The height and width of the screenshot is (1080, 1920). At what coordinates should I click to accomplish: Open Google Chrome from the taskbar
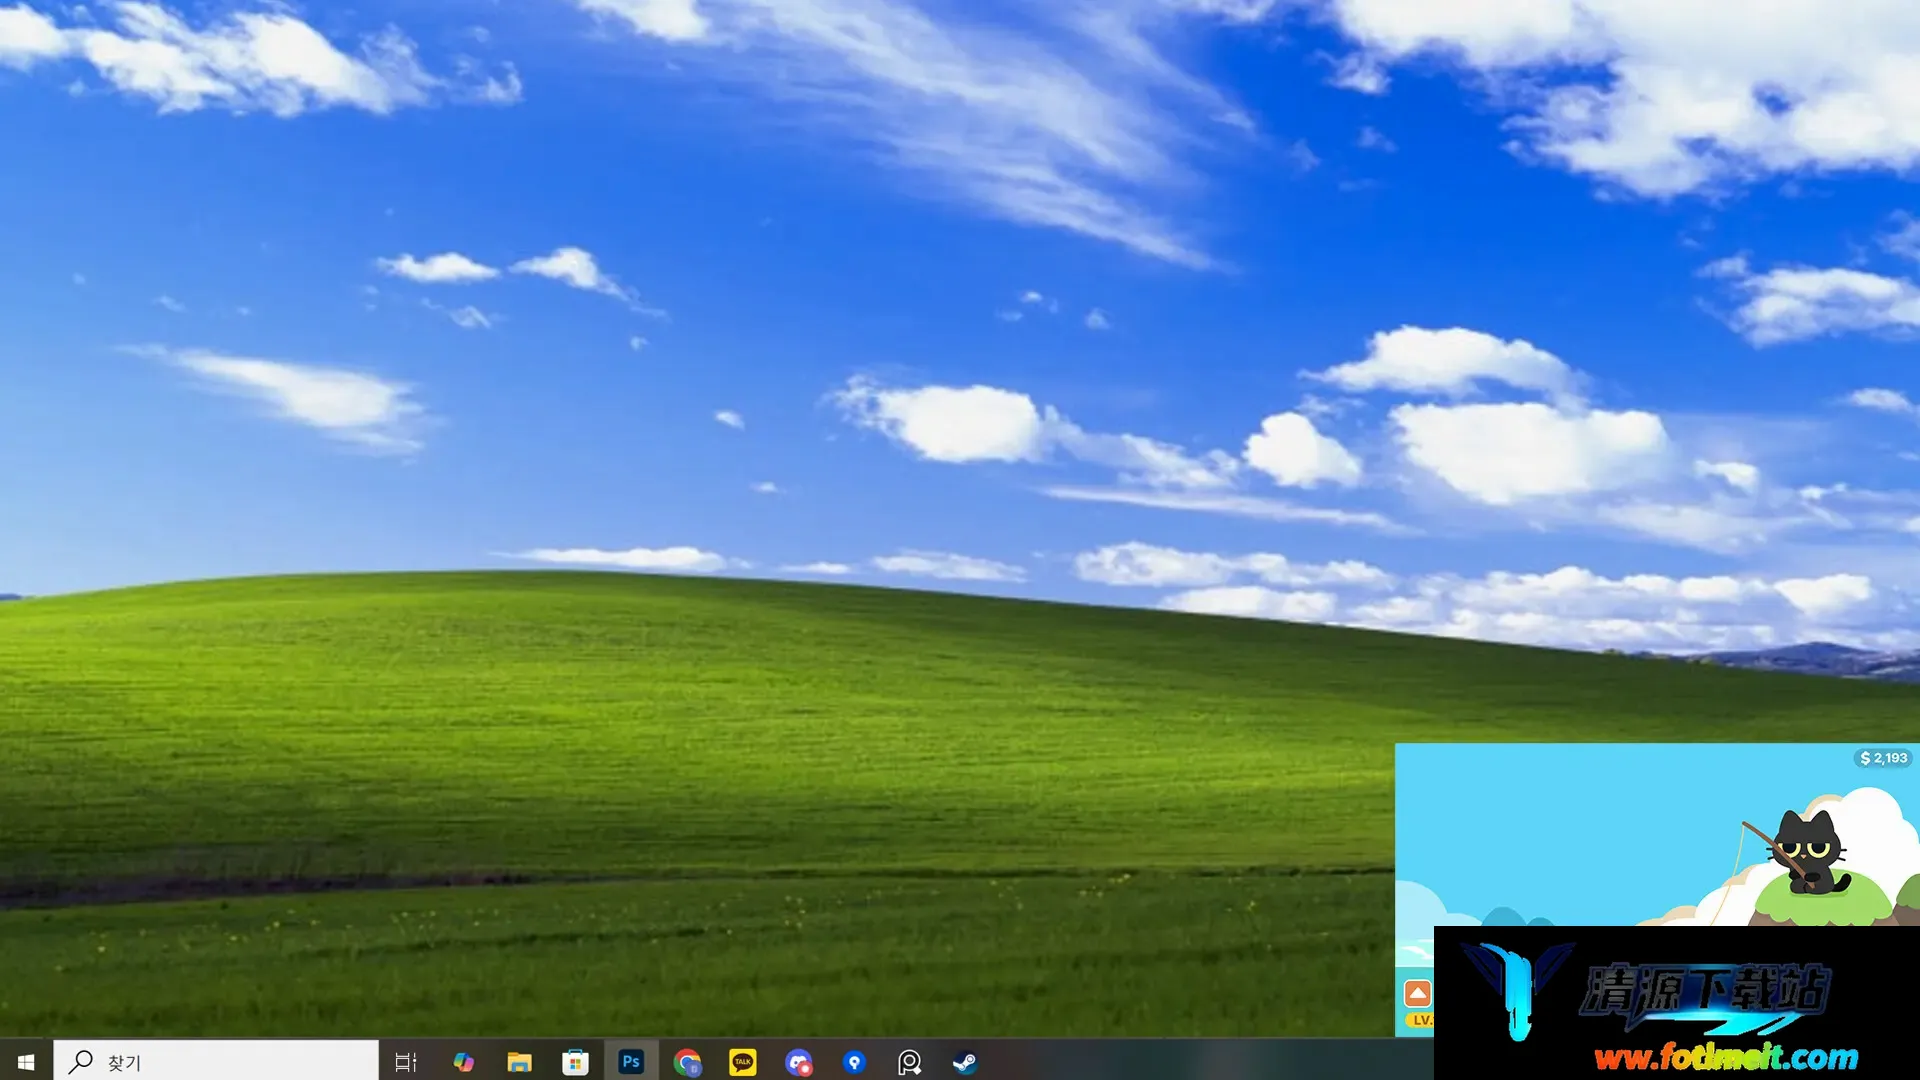(x=687, y=1062)
